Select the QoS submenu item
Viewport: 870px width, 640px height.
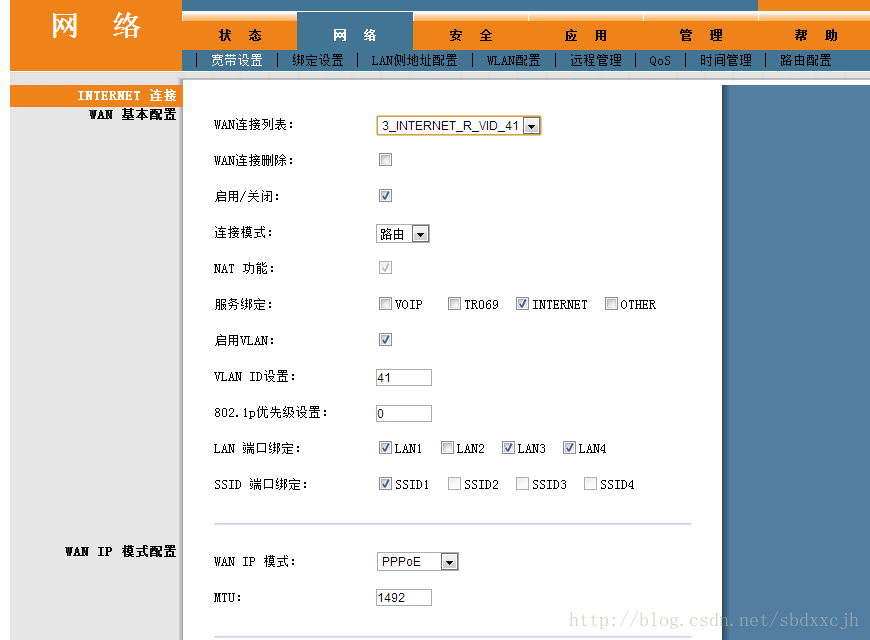pyautogui.click(x=660, y=60)
